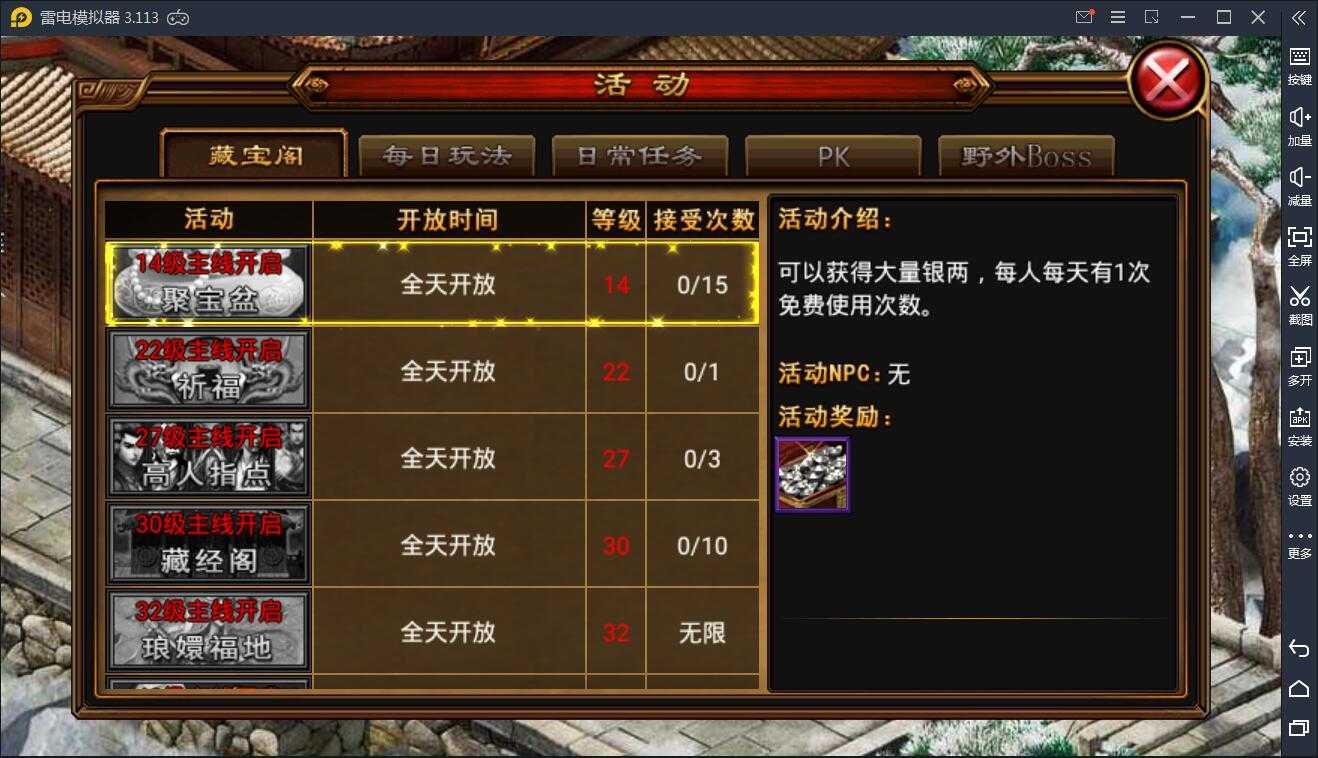
Task: Expand the 更多 more options
Action: click(1299, 544)
